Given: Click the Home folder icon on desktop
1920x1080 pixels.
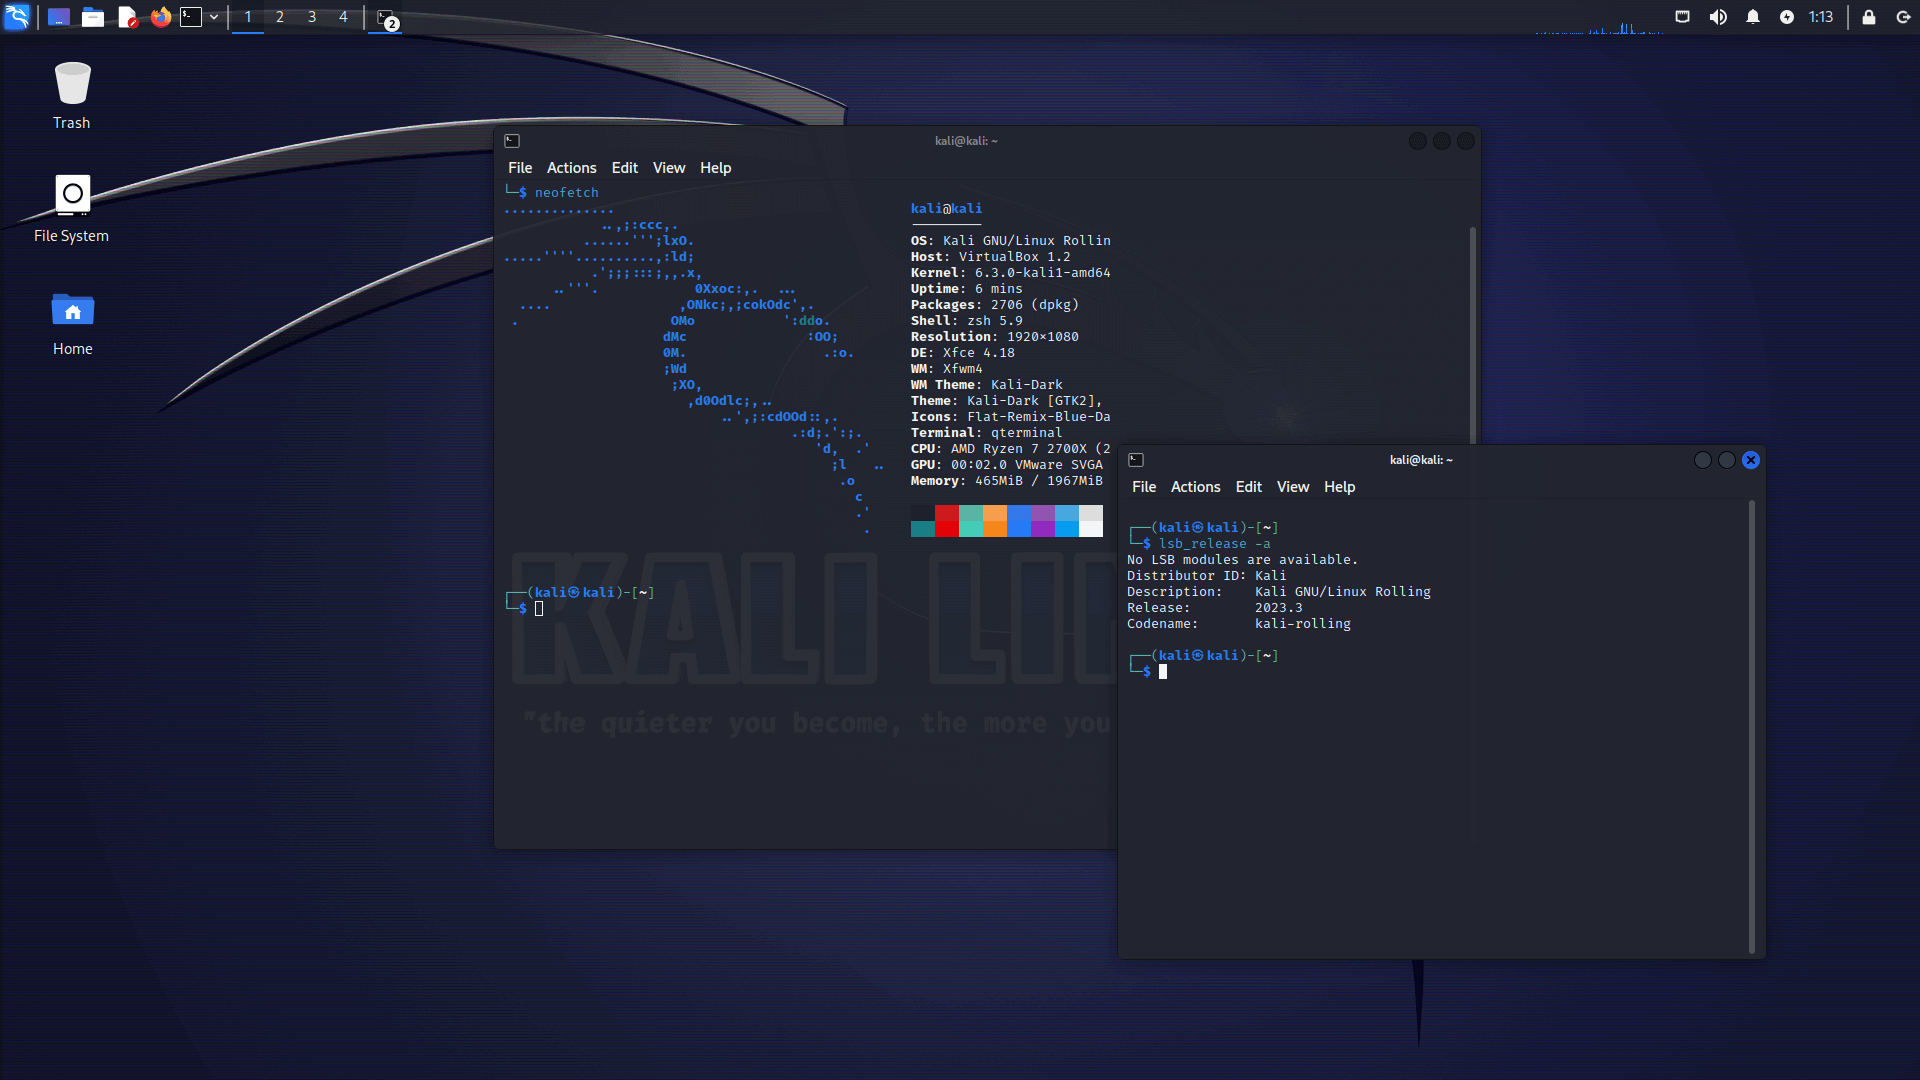Looking at the screenshot, I should 73,311.
